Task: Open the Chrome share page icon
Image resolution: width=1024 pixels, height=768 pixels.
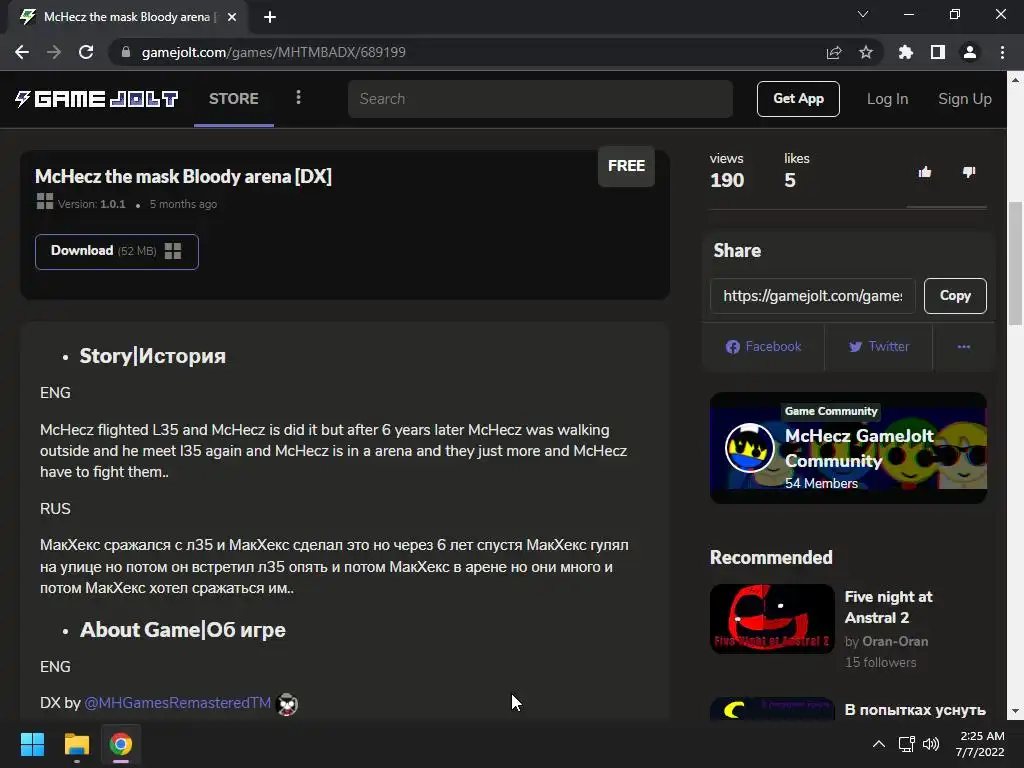Action: [x=834, y=52]
